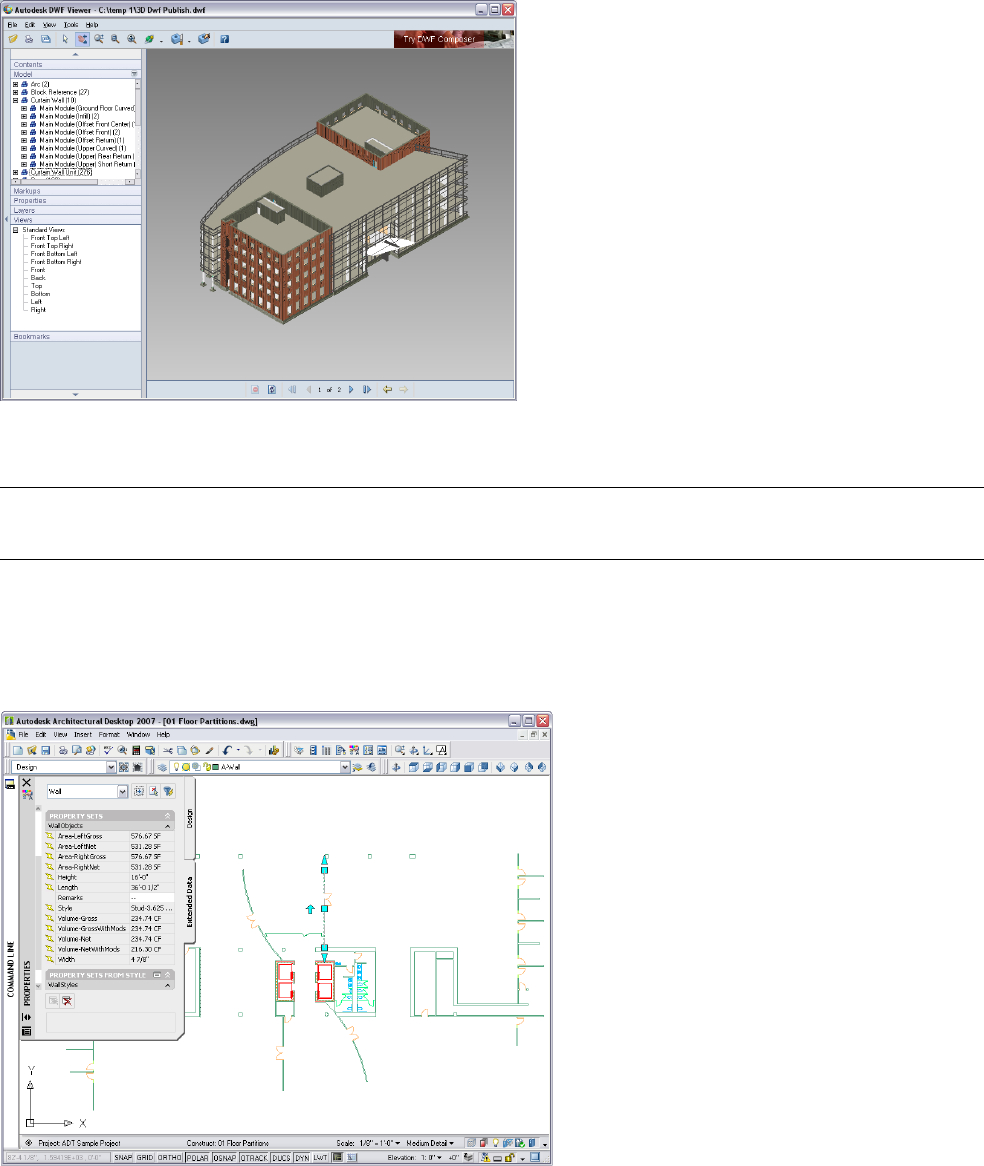Switch to the Design tab in Properties palette
This screenshot has width=984, height=1166.
190,819
